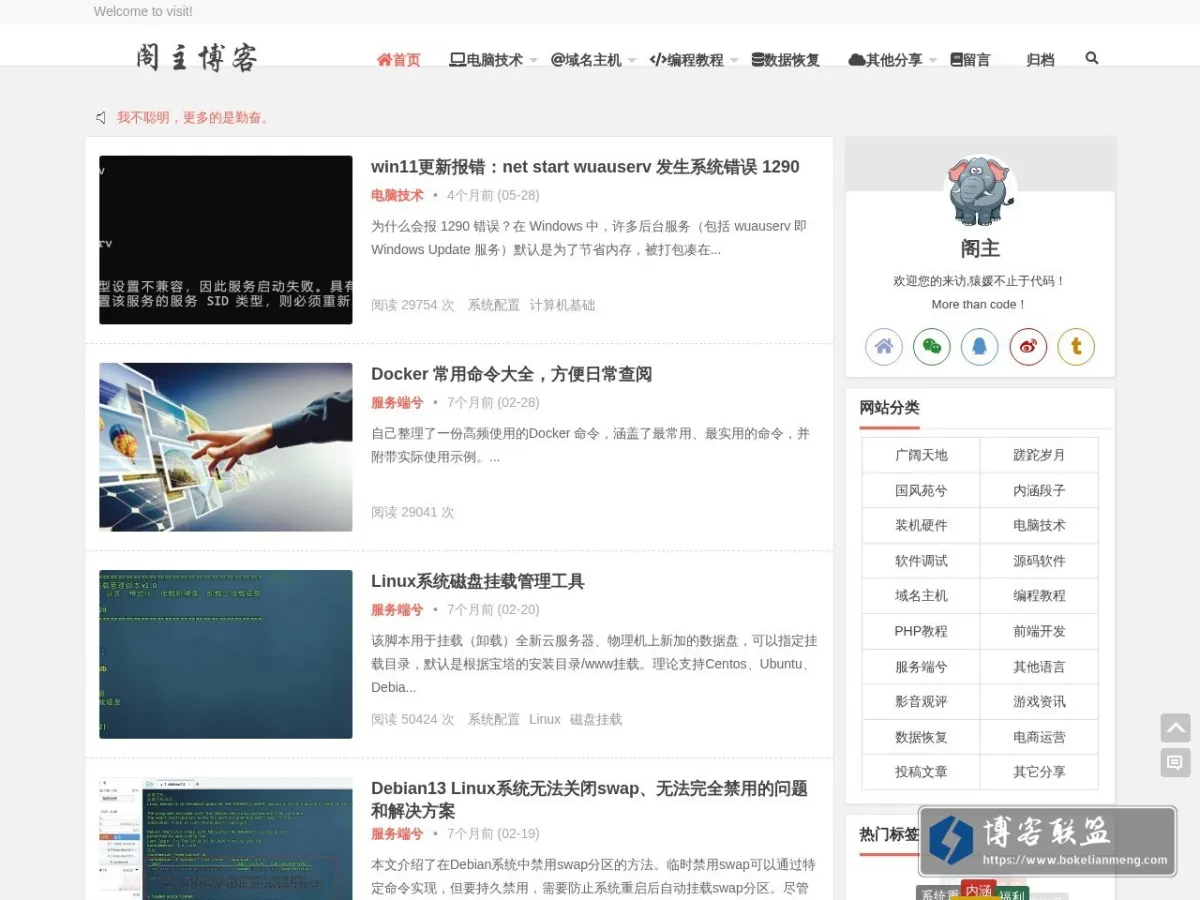The image size is (1200, 900).
Task: Click the 内涵 red hot tag
Action: 979,890
